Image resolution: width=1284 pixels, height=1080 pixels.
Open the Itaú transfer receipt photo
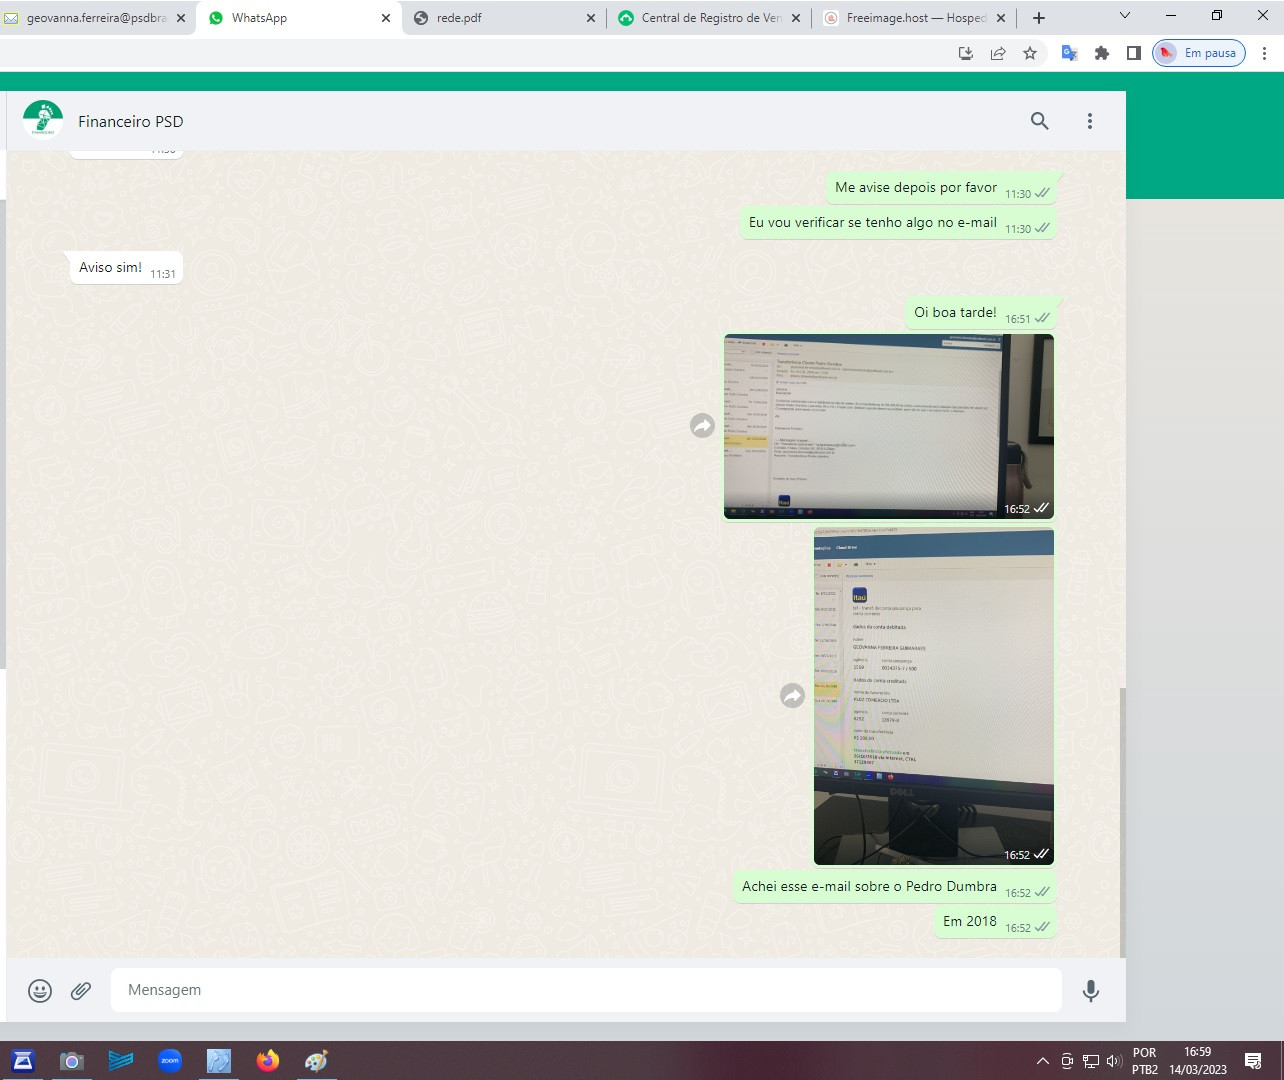pos(934,697)
